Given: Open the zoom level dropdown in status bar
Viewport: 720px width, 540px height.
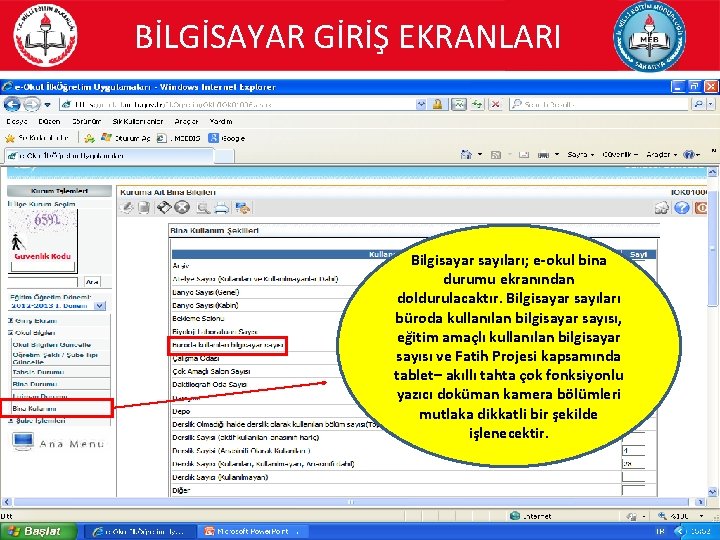Looking at the screenshot, I should pos(701,516).
